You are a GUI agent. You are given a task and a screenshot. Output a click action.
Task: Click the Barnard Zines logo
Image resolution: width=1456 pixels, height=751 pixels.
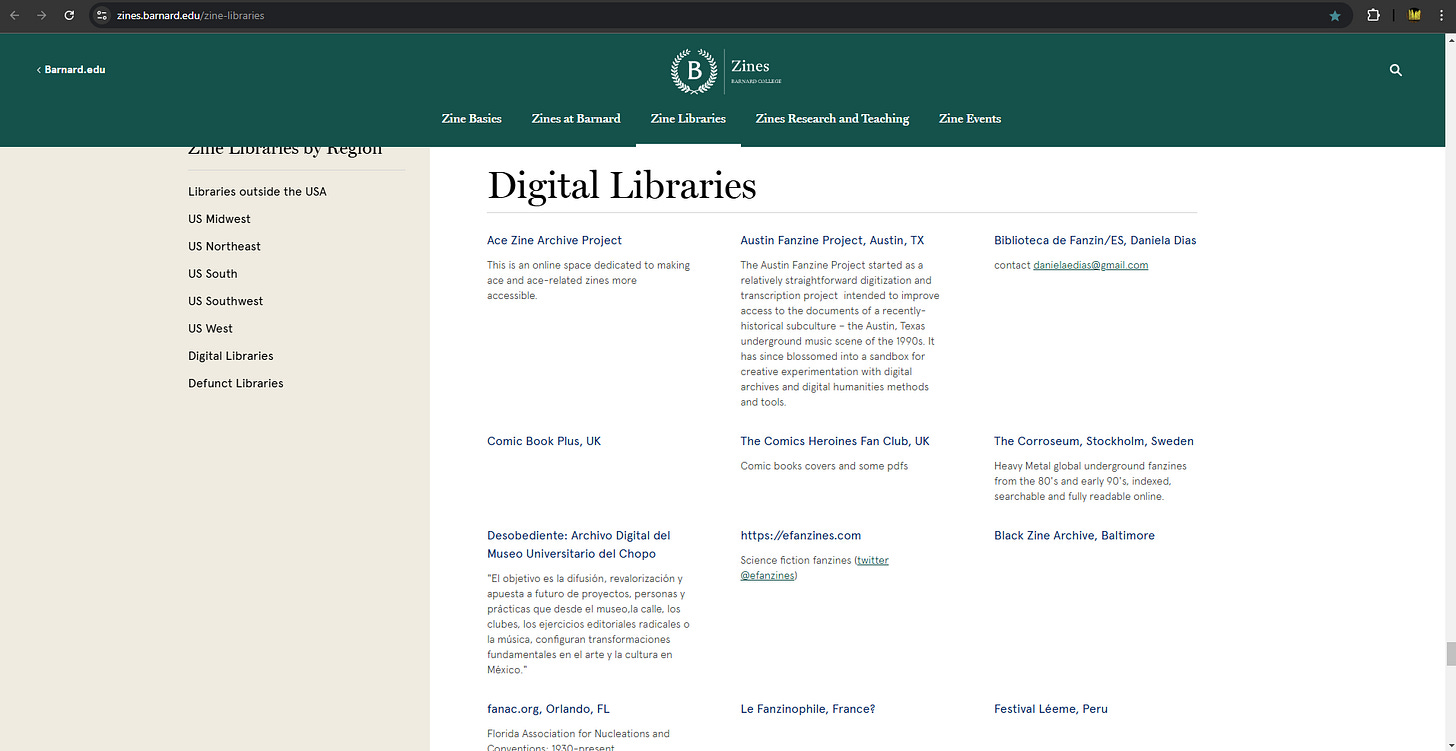click(727, 71)
